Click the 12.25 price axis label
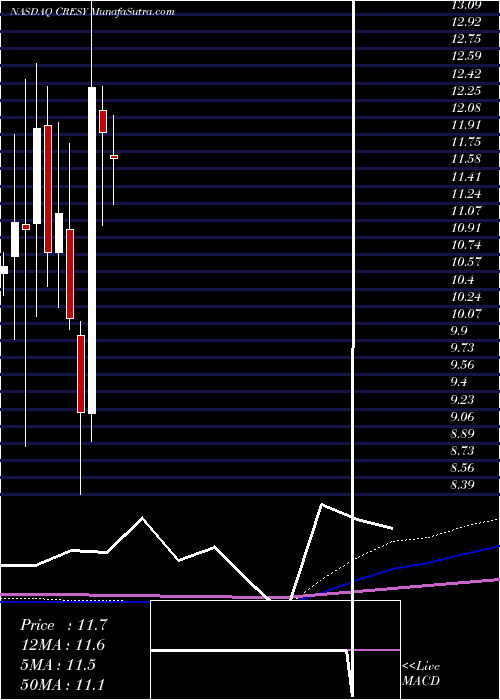This screenshot has width=500, height=700. click(x=467, y=91)
